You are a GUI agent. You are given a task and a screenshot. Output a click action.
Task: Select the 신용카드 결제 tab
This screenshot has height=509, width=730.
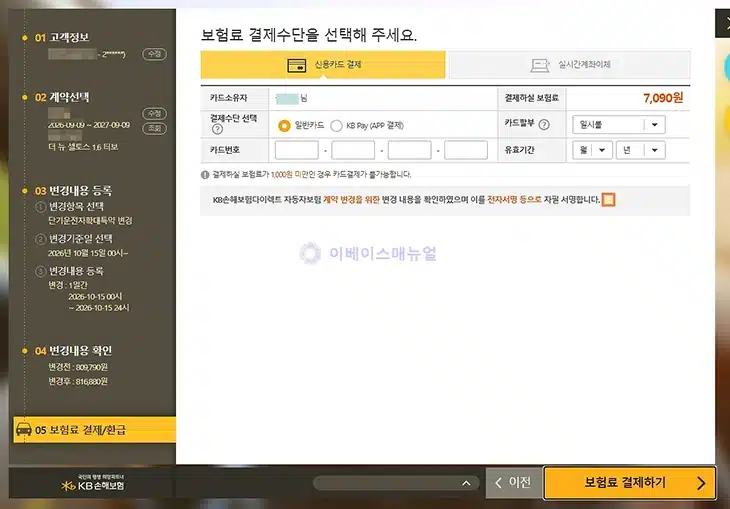tap(323, 65)
